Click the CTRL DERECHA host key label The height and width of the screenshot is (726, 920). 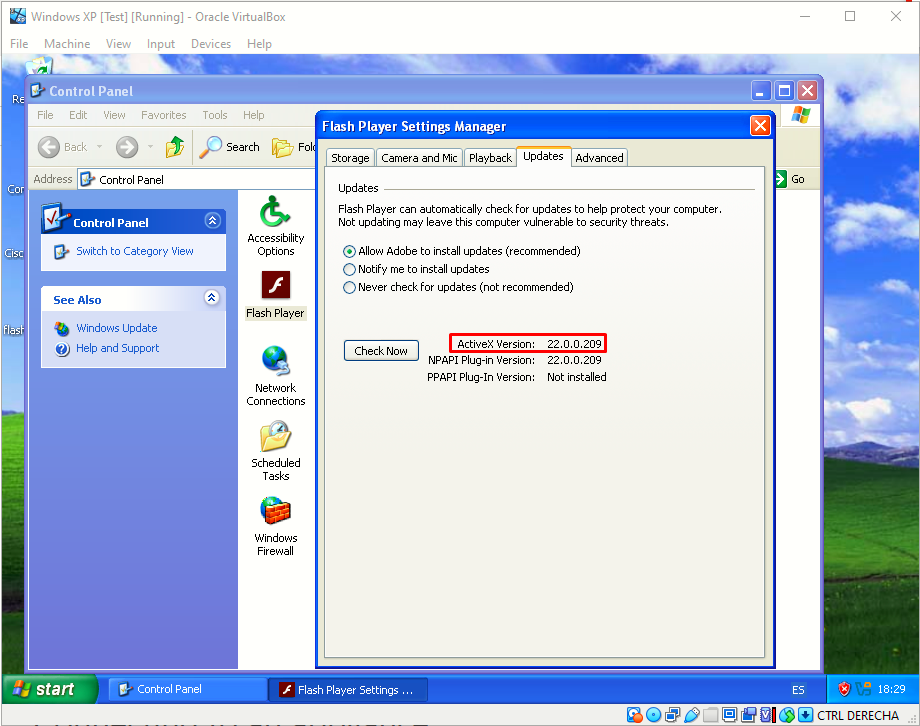[857, 715]
